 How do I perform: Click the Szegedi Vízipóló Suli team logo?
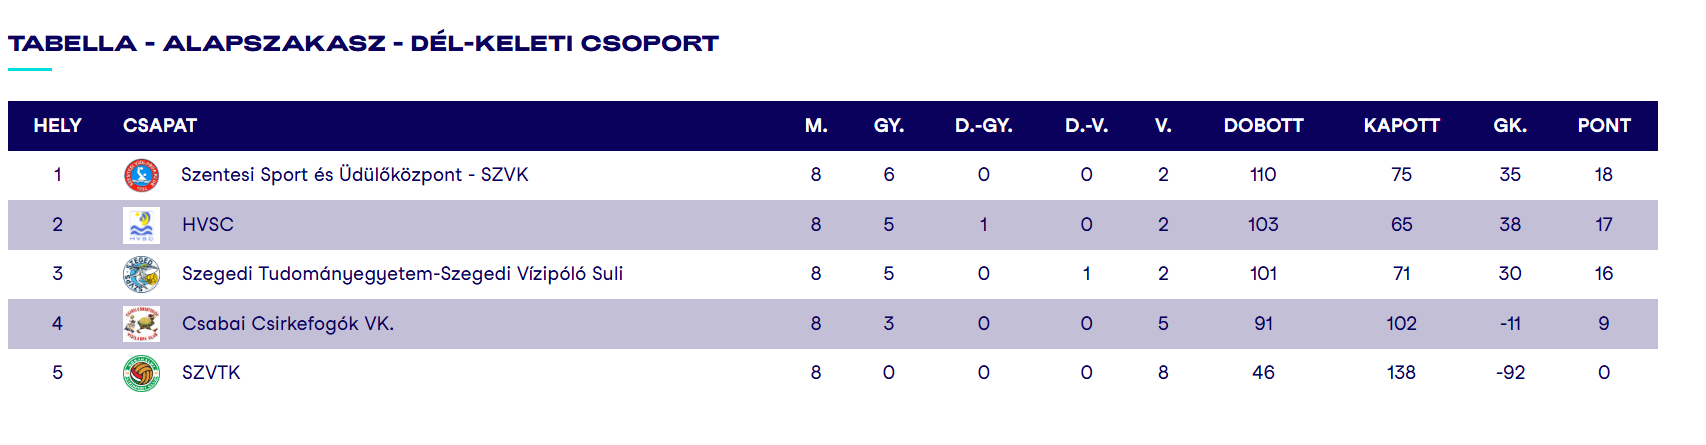tap(141, 274)
